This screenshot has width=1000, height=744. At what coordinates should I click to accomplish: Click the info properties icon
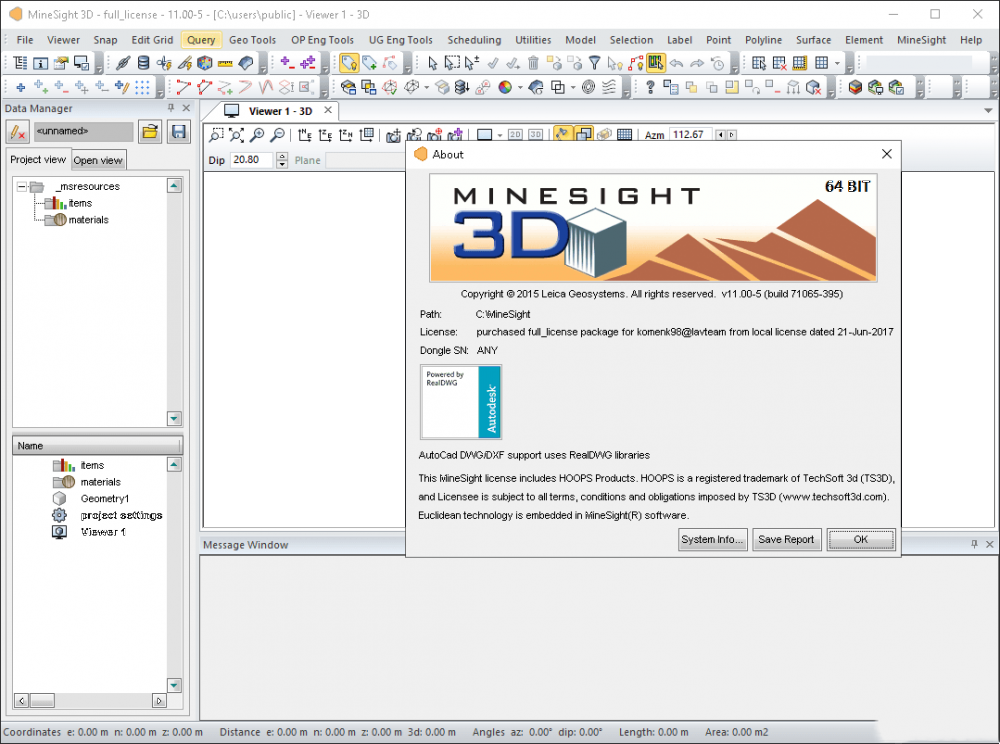point(41,63)
